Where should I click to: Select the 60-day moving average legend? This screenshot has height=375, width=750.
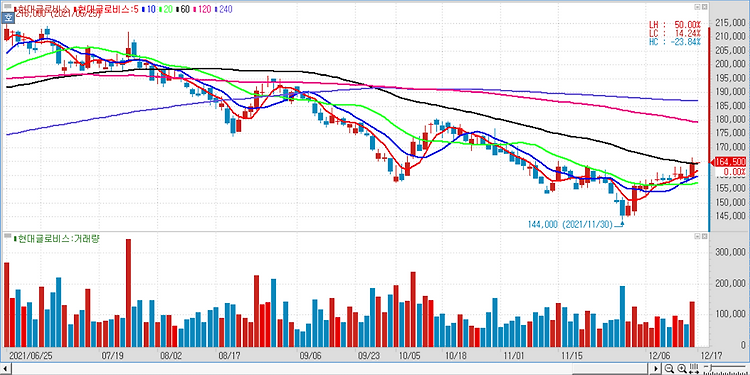pyautogui.click(x=183, y=9)
